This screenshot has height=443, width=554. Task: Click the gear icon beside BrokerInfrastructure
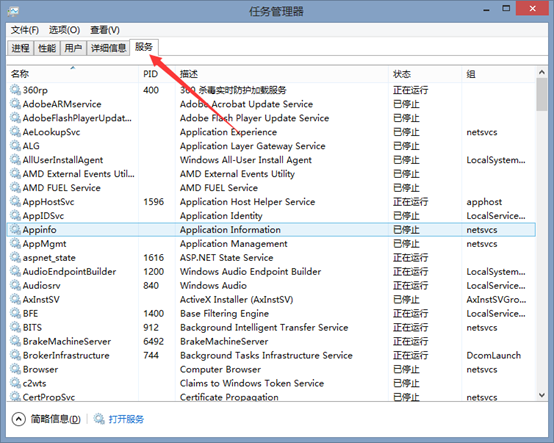[x=15, y=355]
